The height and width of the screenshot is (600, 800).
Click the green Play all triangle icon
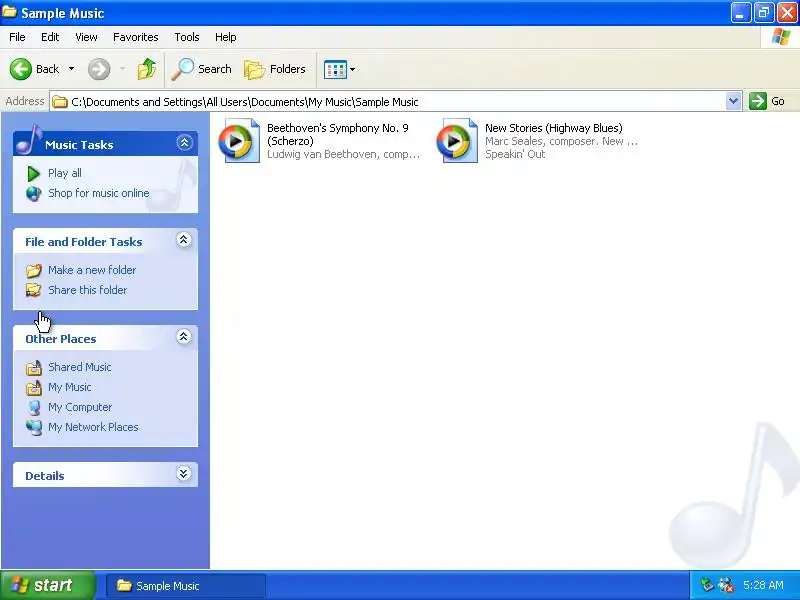click(34, 173)
